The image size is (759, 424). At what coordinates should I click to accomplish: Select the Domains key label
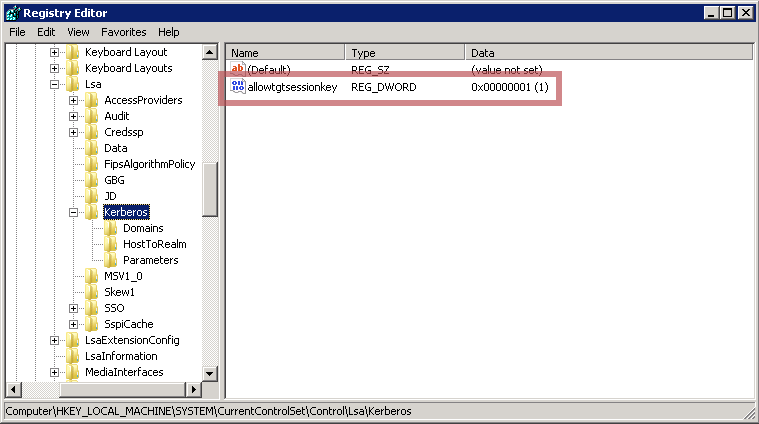[x=143, y=228]
